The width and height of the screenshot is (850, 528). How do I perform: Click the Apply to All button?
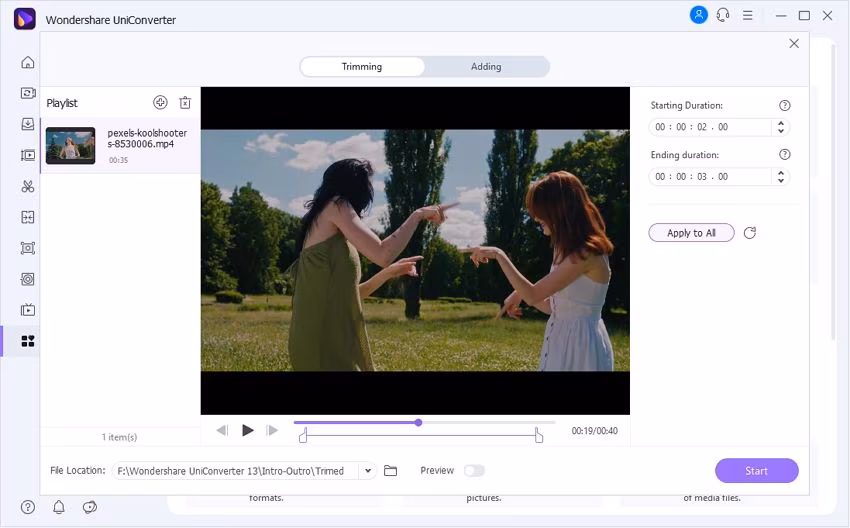click(x=691, y=233)
